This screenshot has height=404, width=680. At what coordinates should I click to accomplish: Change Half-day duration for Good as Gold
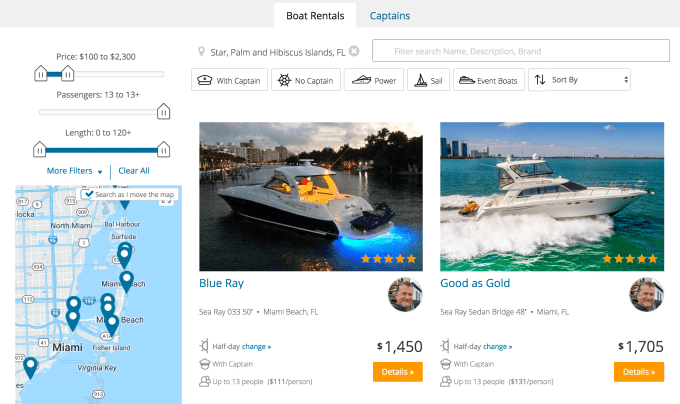tap(497, 347)
